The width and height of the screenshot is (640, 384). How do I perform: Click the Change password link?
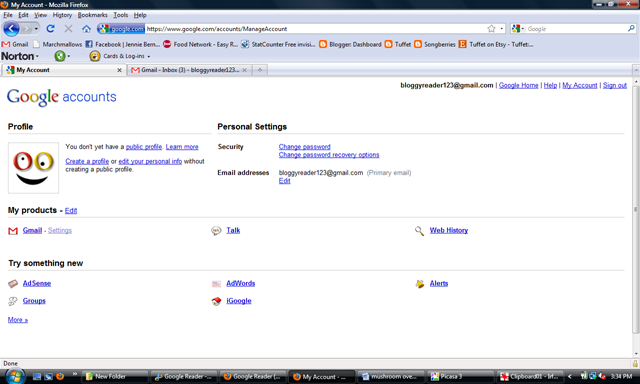(304, 146)
